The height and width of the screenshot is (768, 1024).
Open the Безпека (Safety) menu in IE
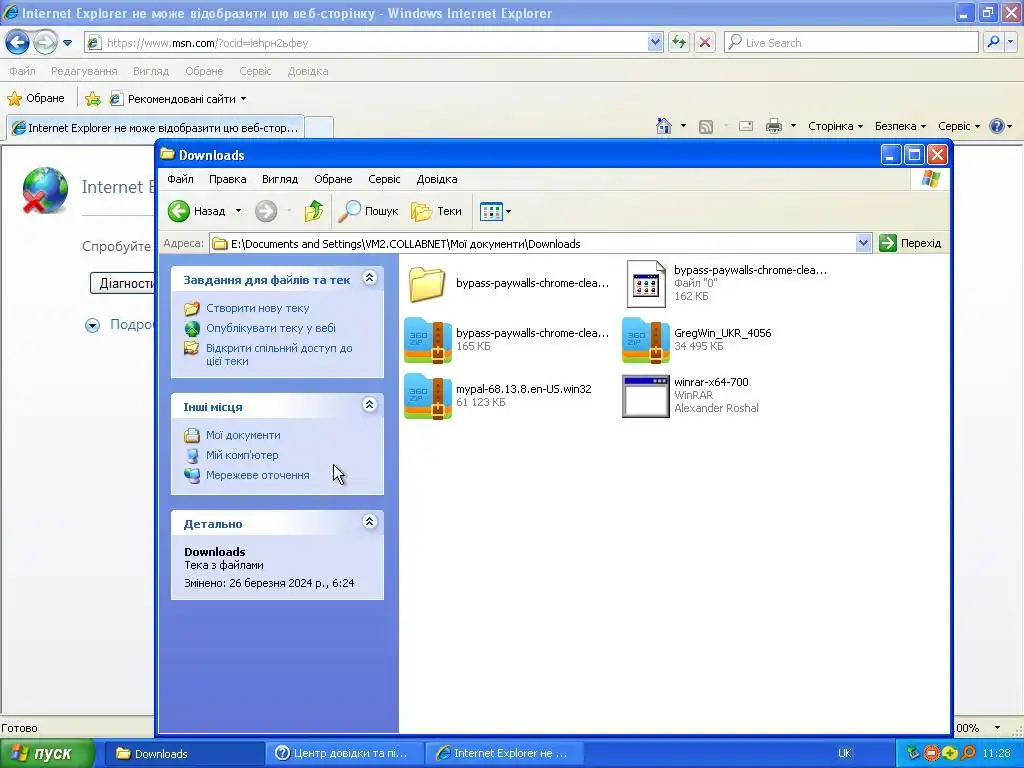coord(900,126)
